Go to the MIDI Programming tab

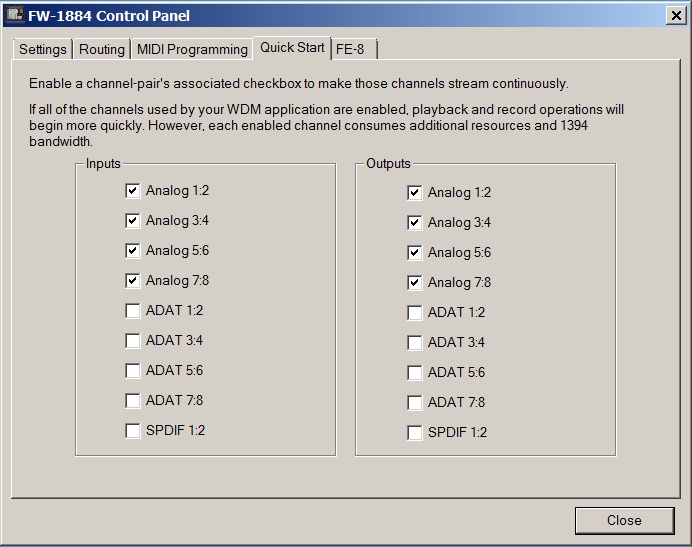click(x=192, y=49)
